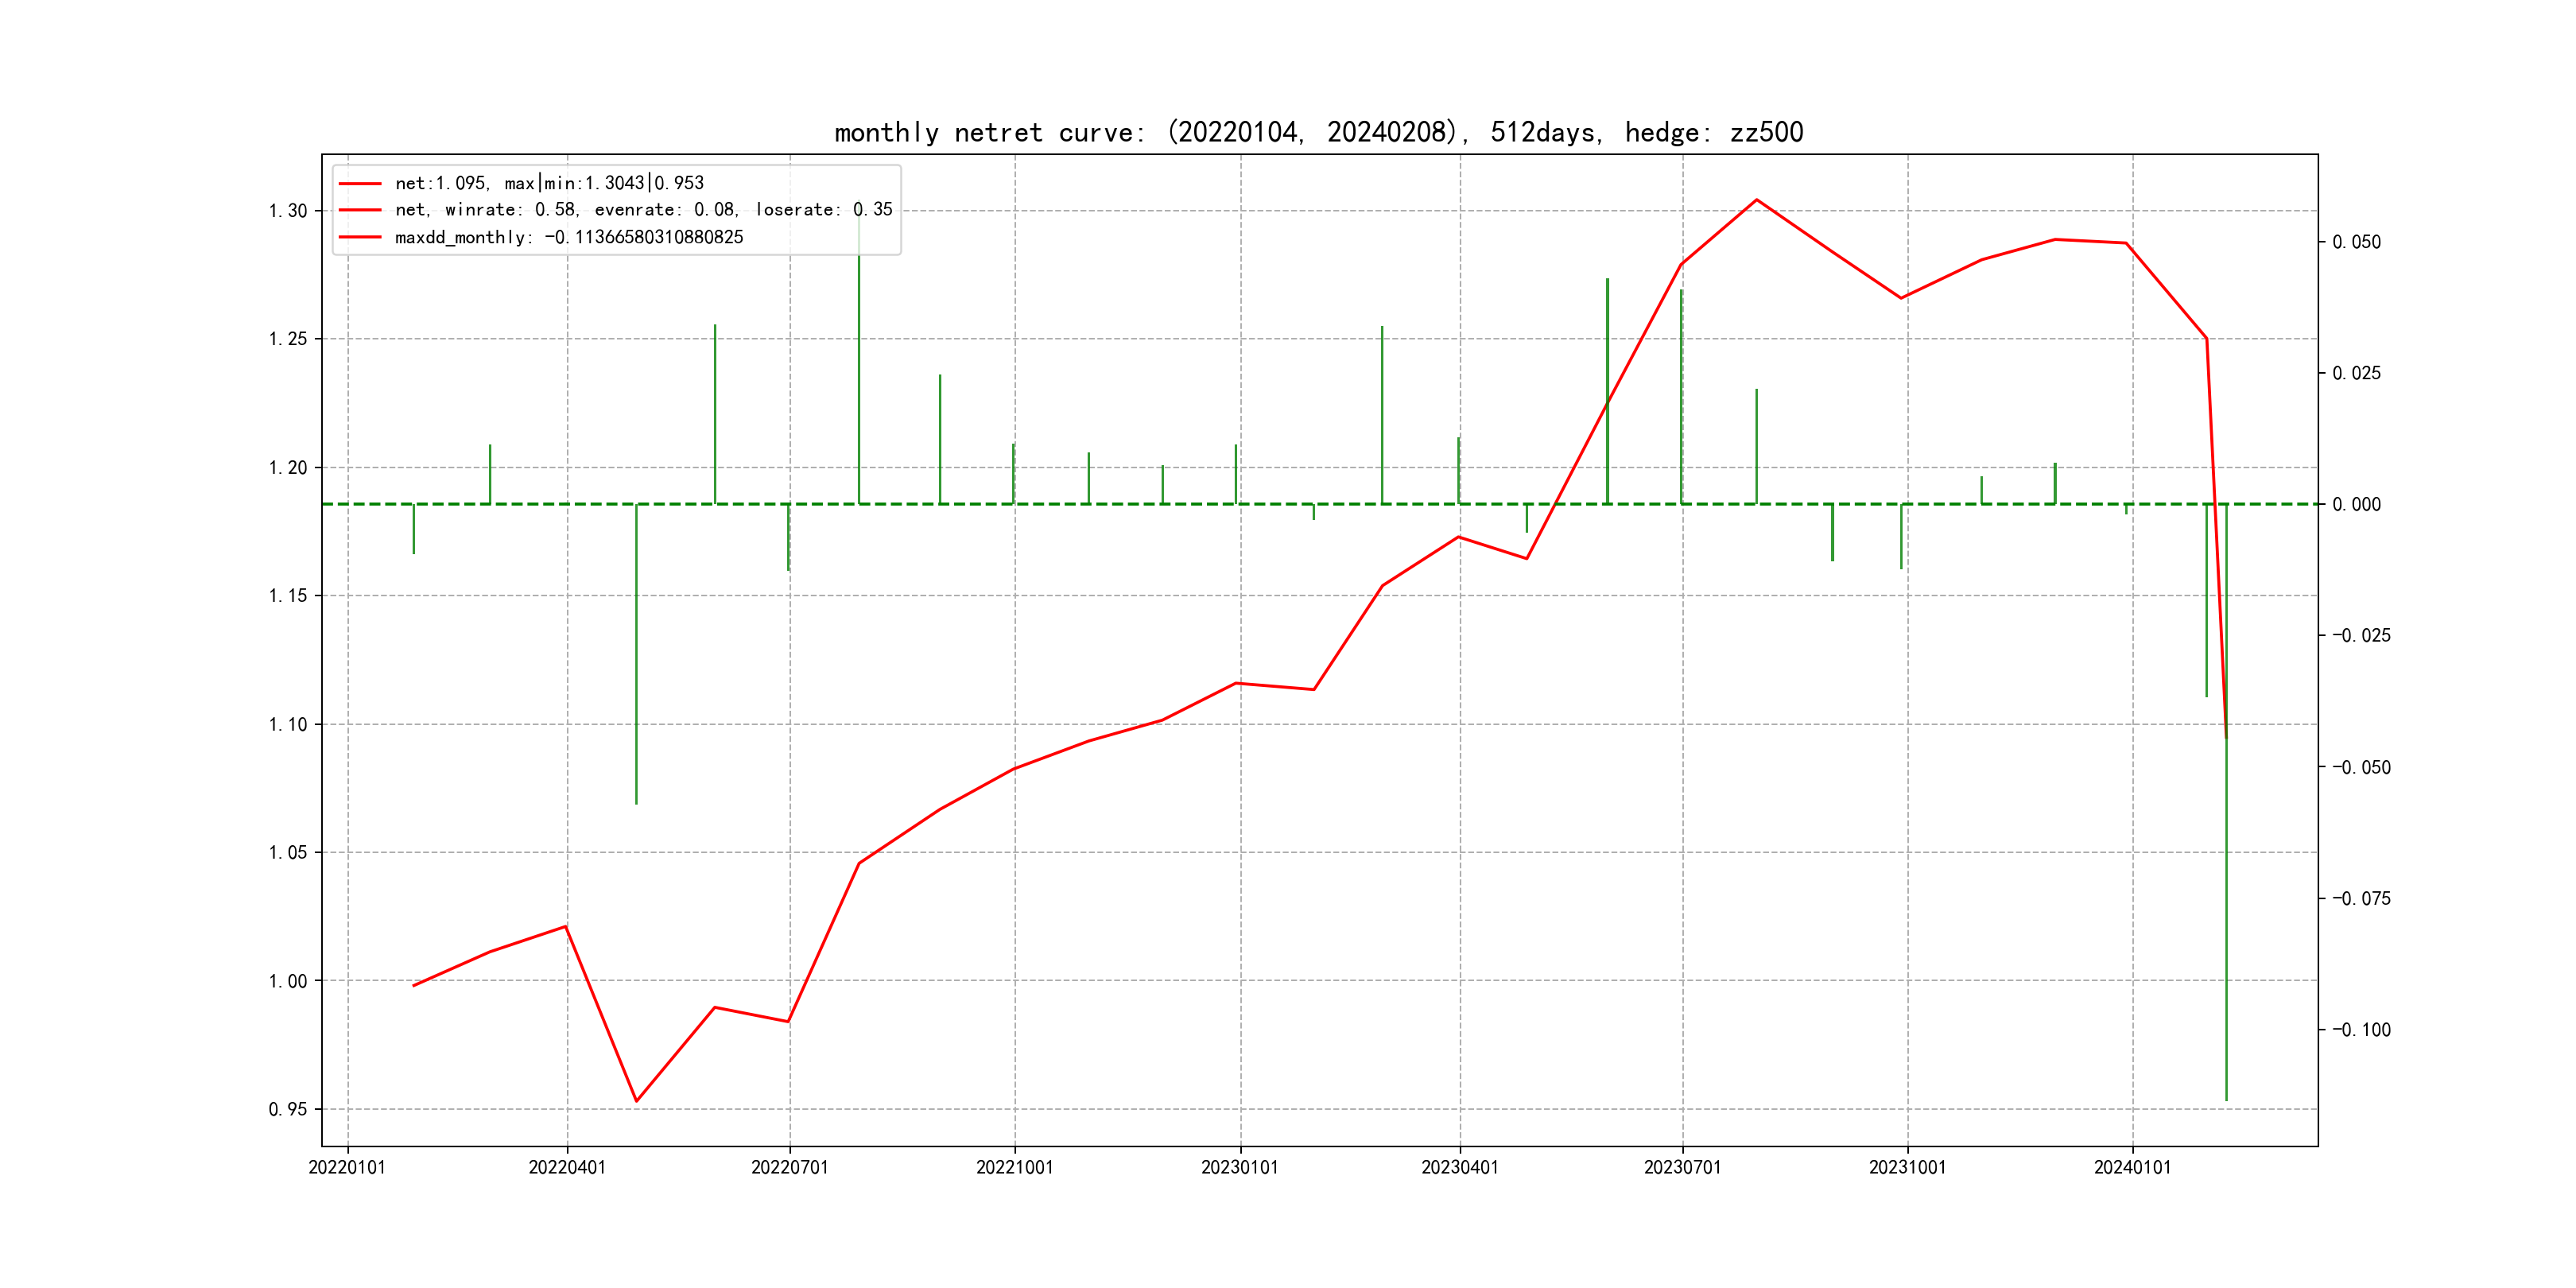Click the chart title text
2576x1288 pixels.
click(x=1318, y=132)
